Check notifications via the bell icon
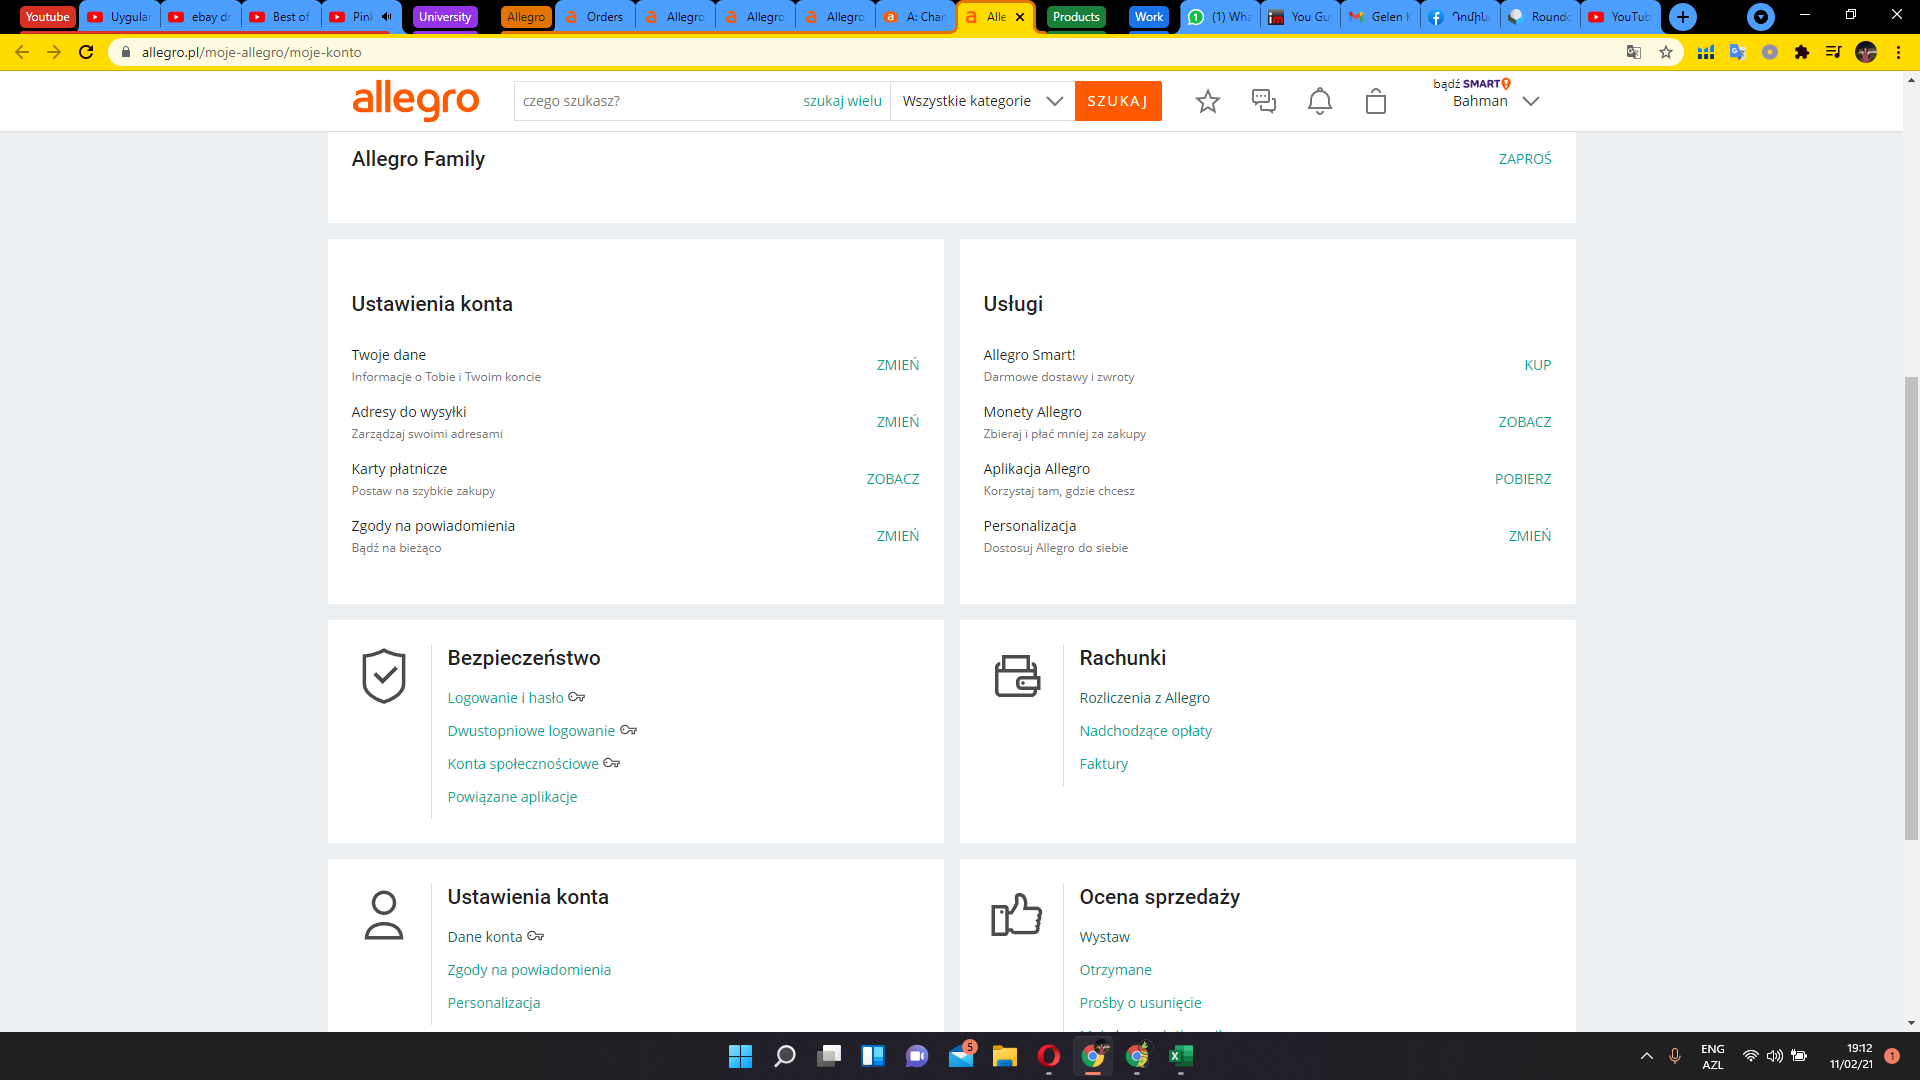 click(x=1319, y=101)
